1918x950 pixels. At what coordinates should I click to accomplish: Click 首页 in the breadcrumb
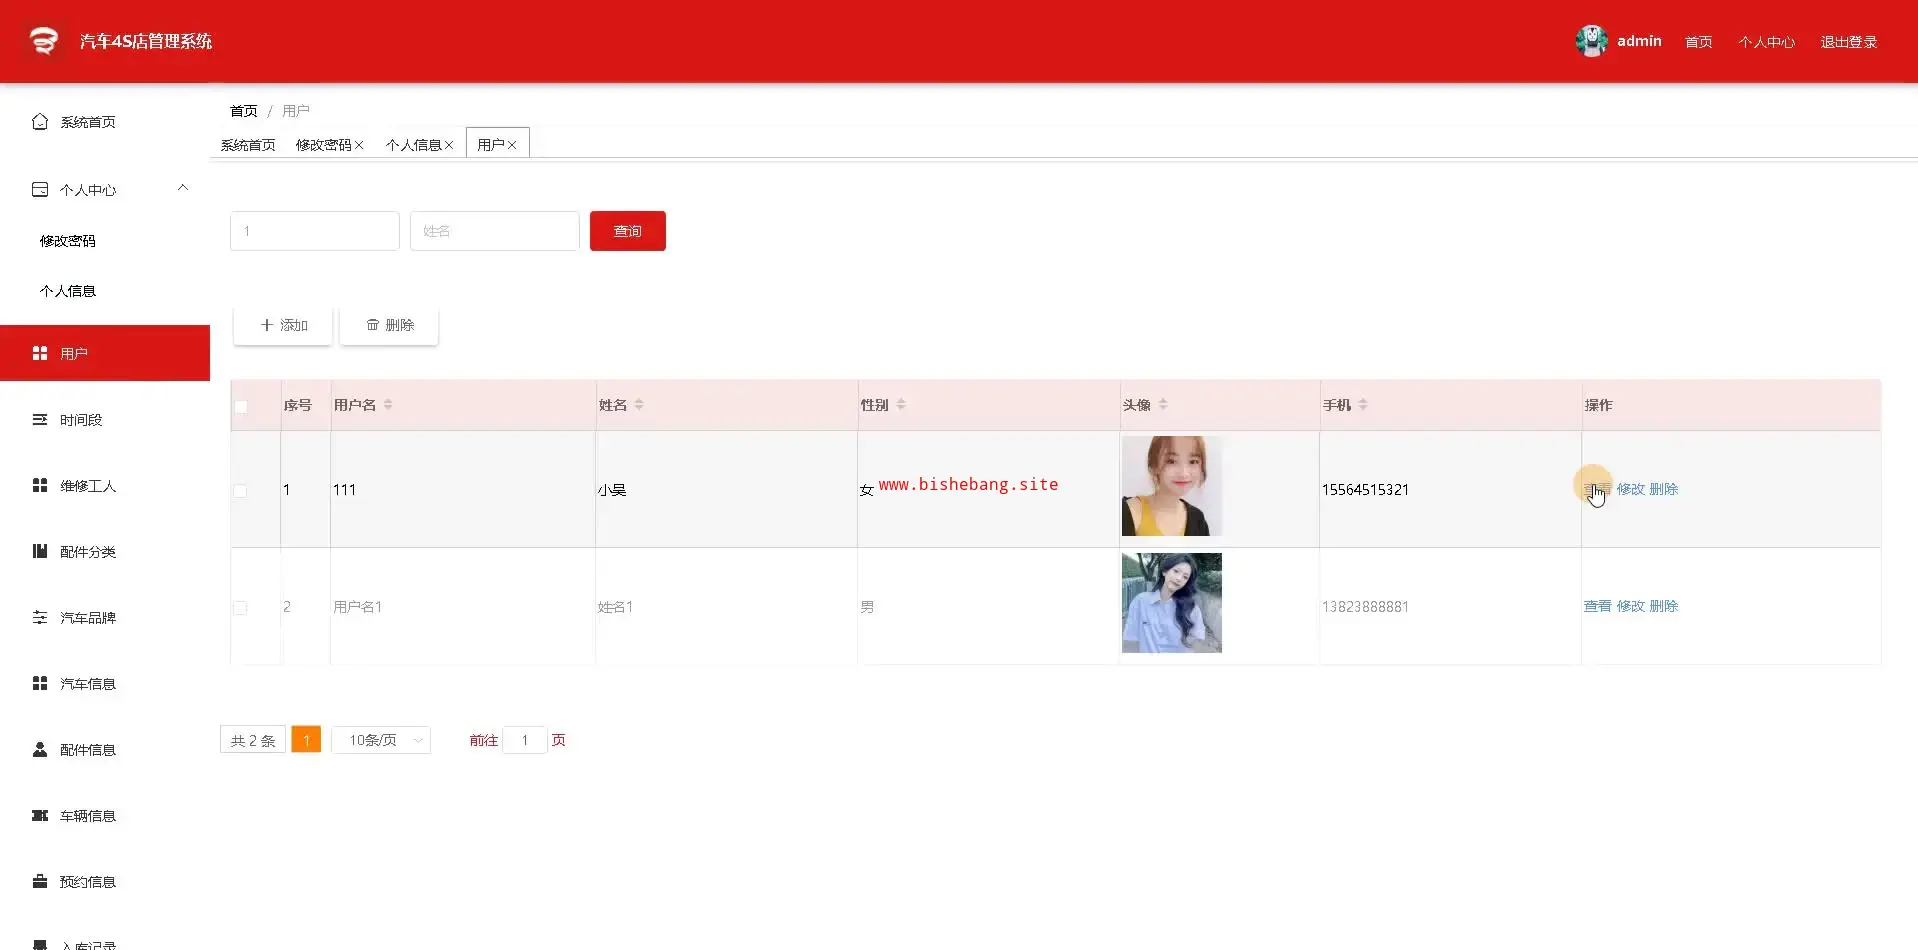[243, 111]
